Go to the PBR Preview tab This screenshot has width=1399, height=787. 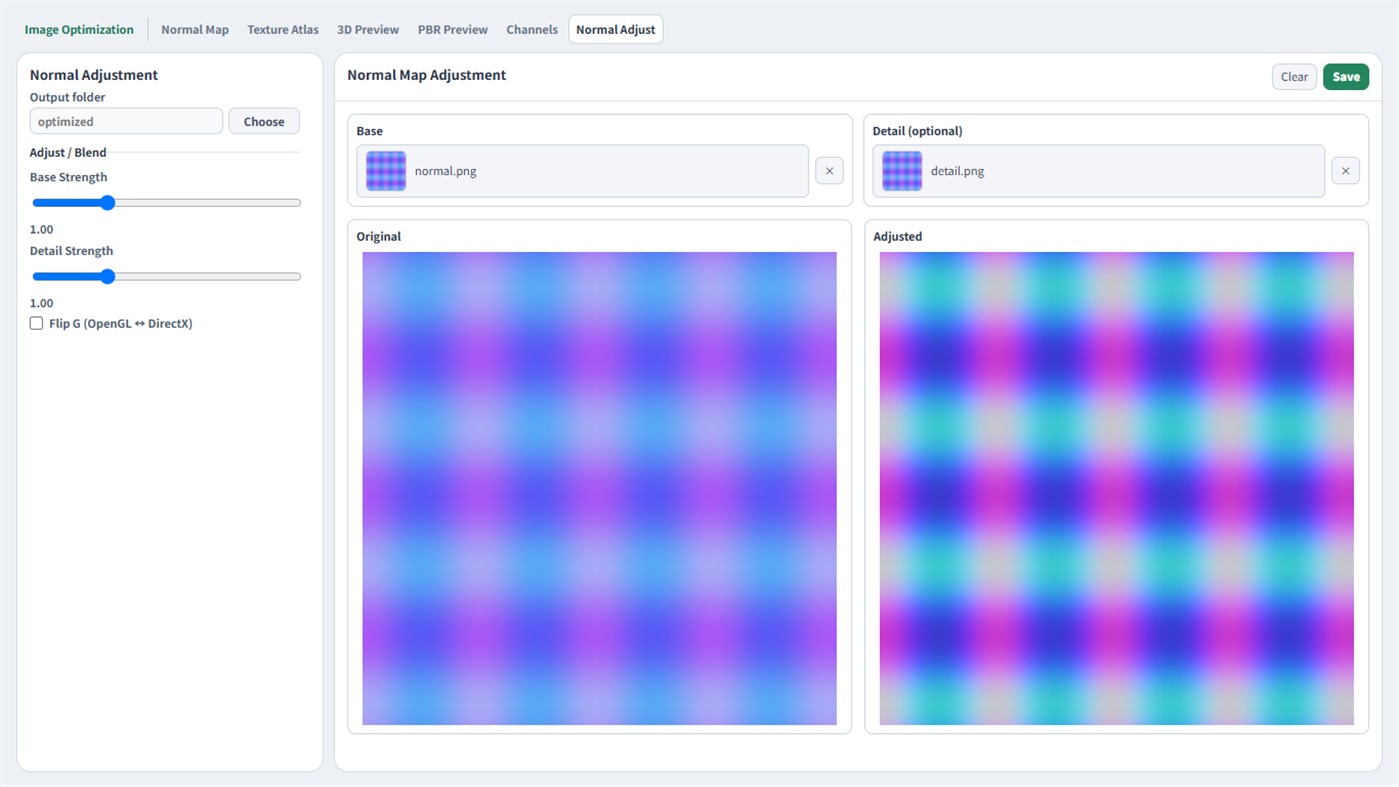pos(453,30)
